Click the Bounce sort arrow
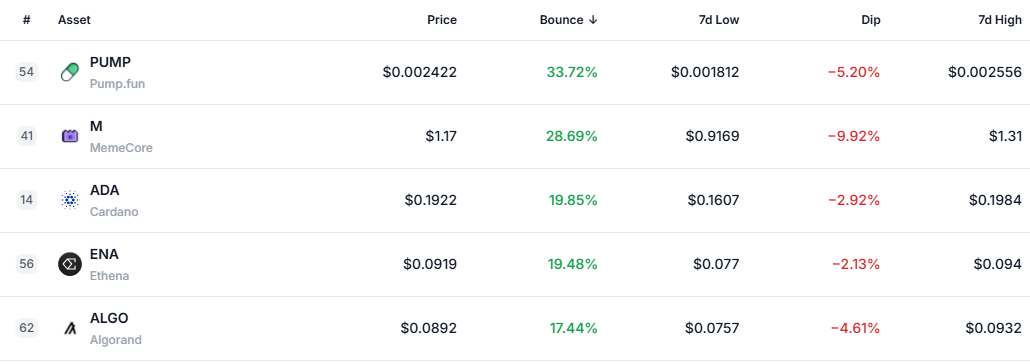The image size is (1030, 364). pyautogui.click(x=593, y=20)
